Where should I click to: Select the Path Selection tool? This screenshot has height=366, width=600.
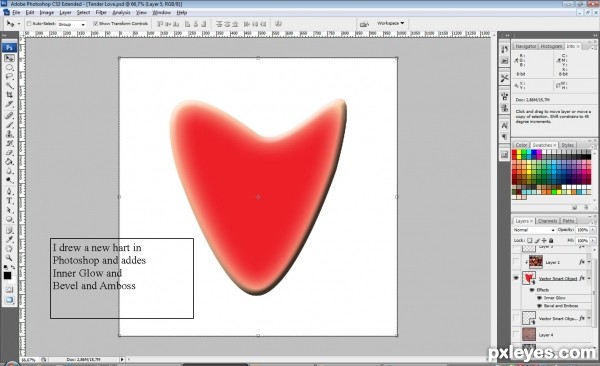click(9, 210)
